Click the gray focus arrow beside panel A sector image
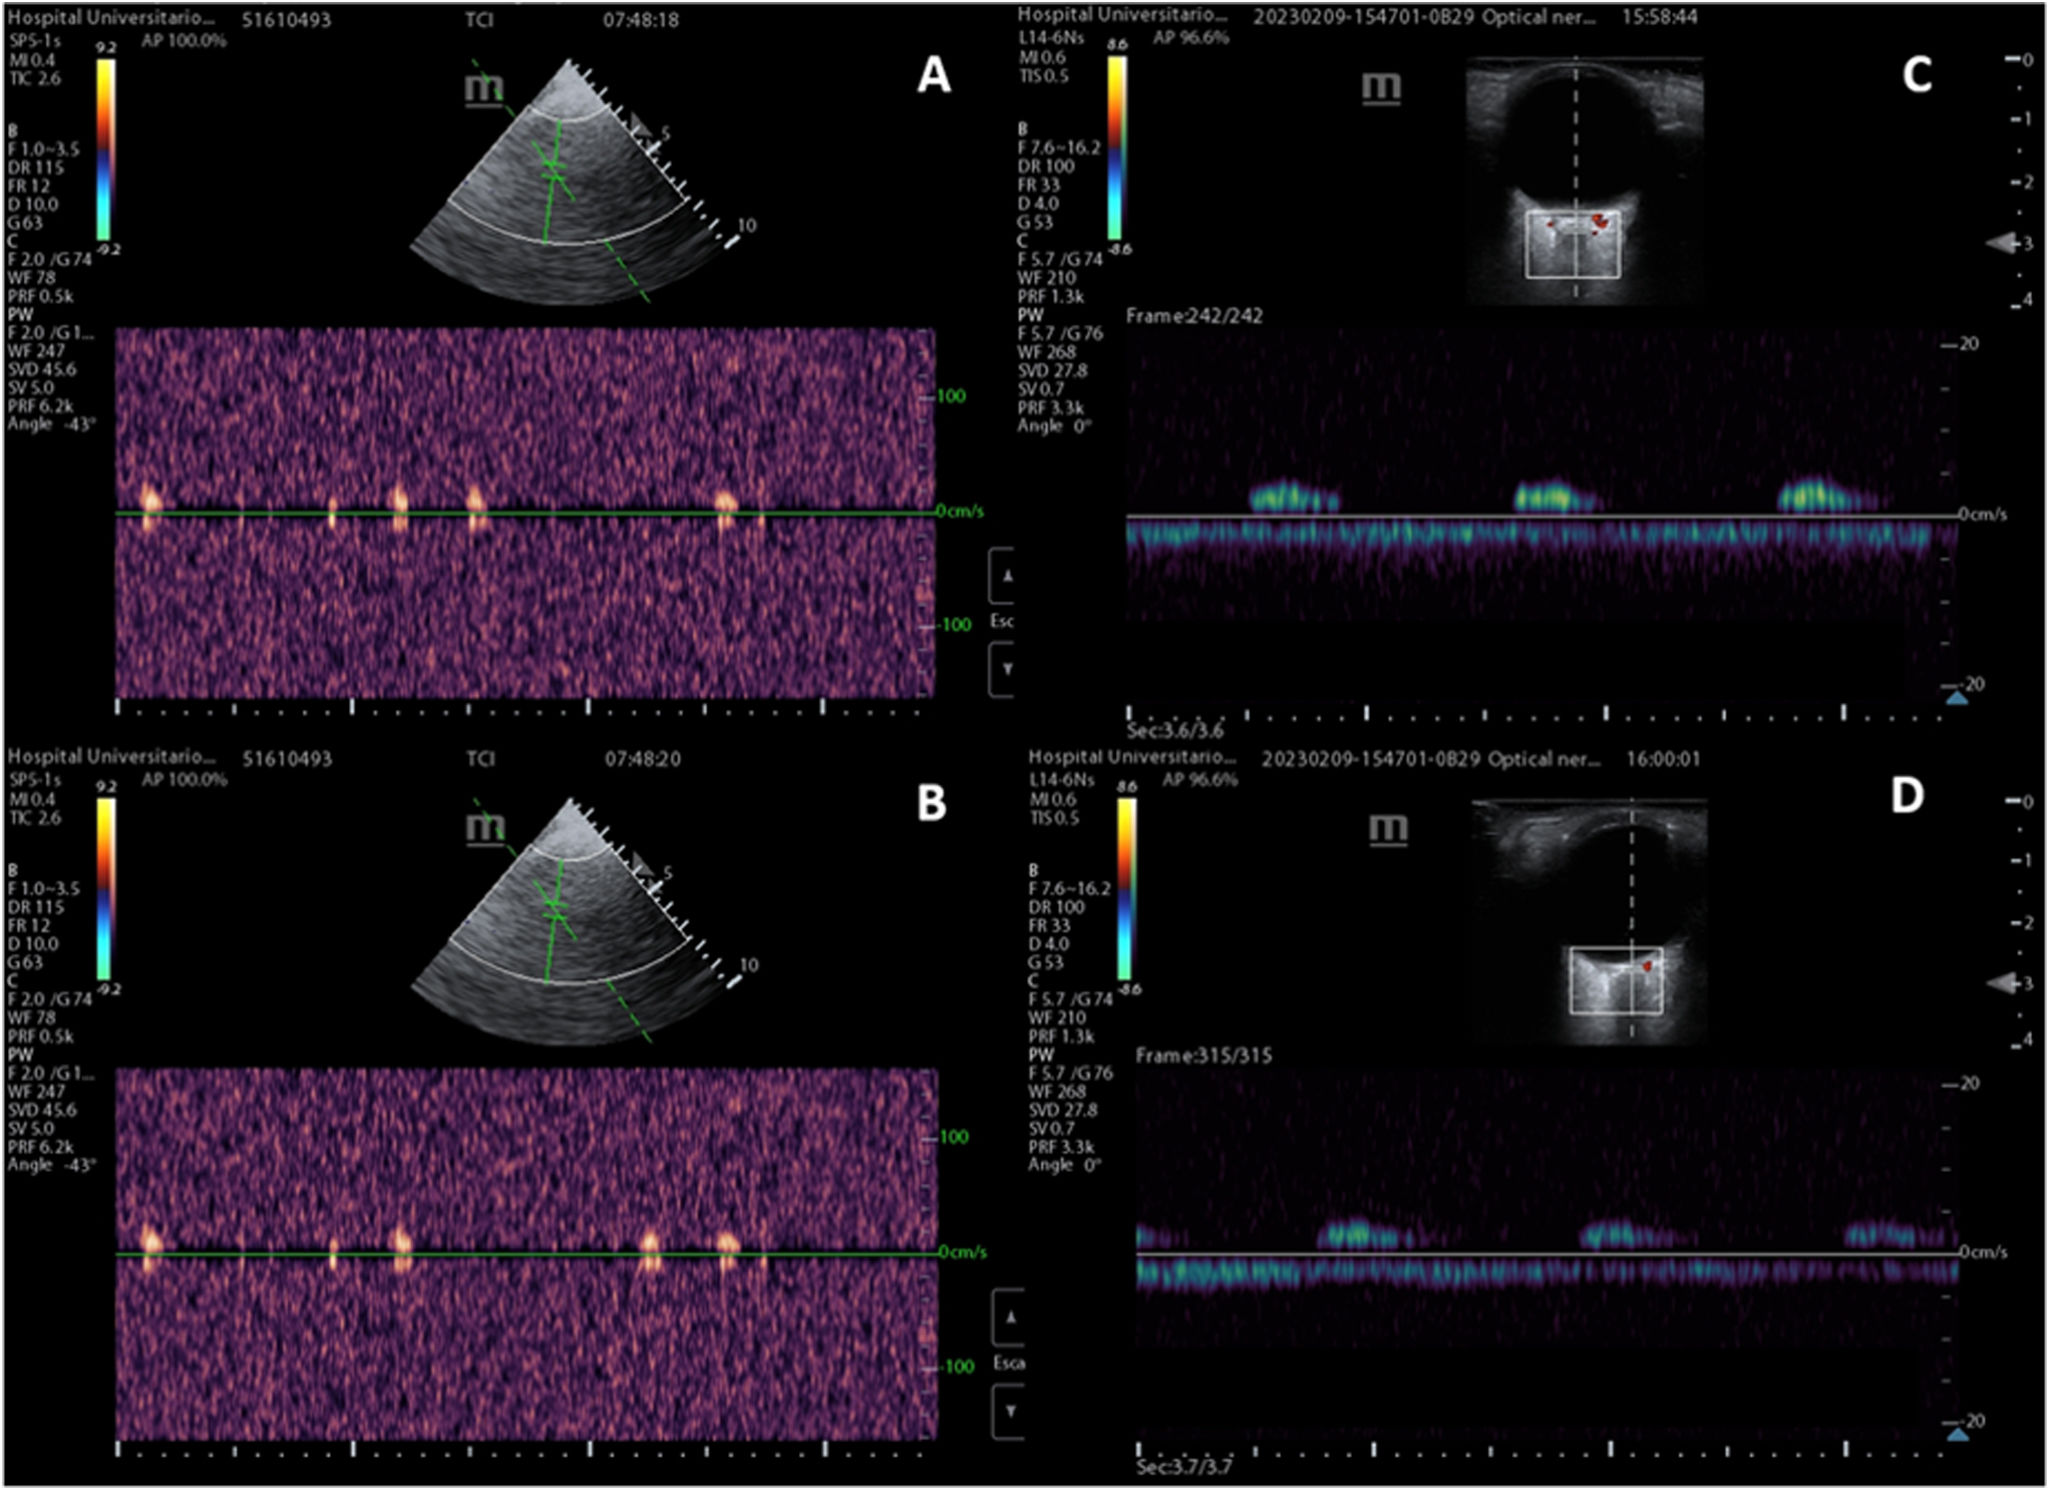The height and width of the screenshot is (1491, 2050). pos(639,125)
